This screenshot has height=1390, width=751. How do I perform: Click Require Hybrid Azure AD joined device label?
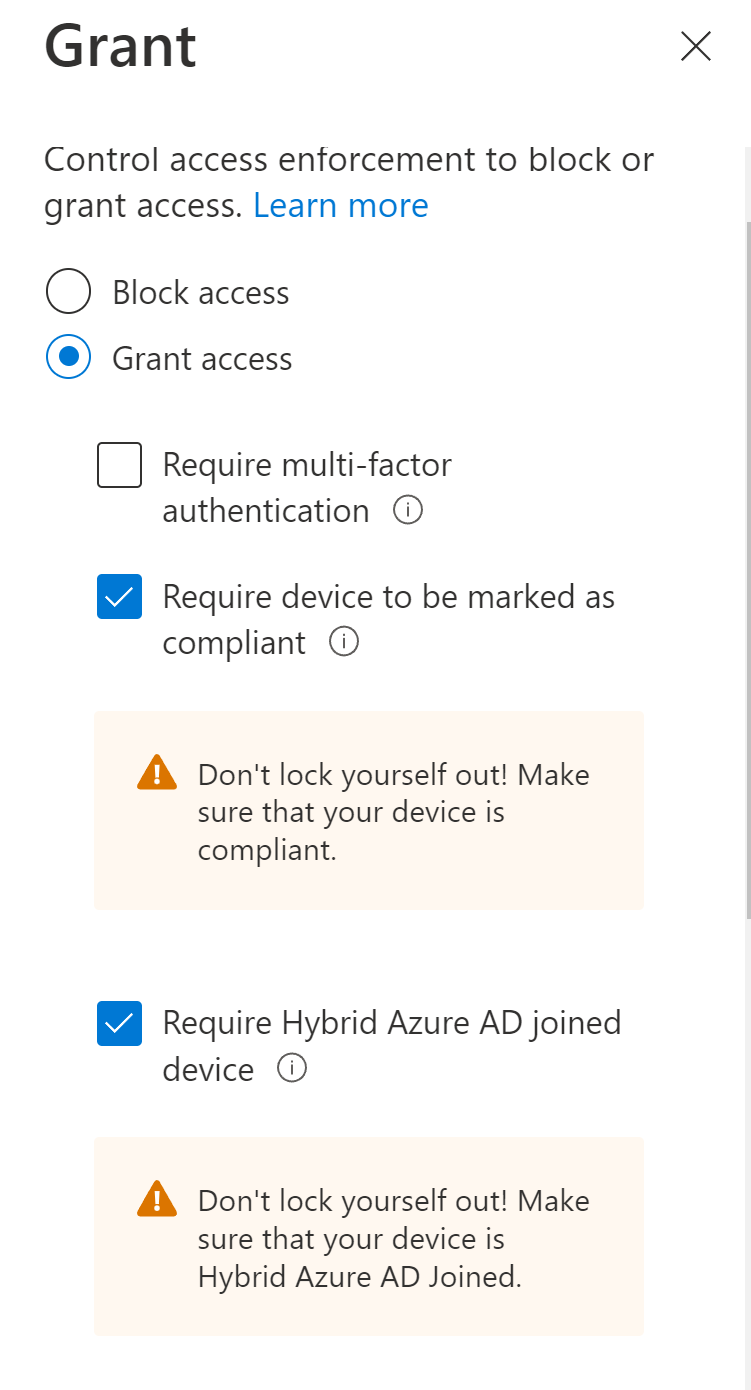[391, 1046]
